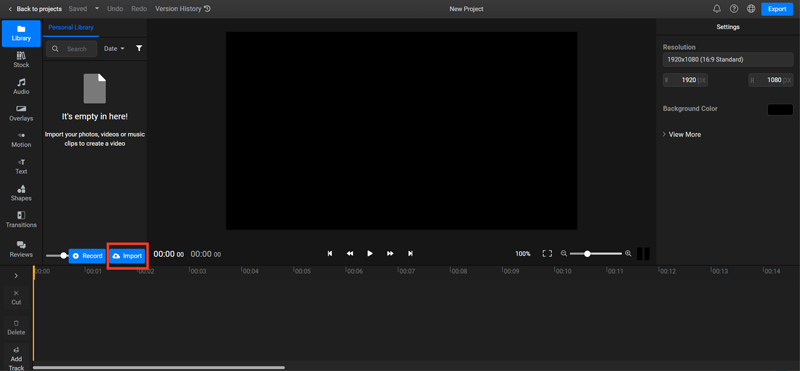Open the Resolution 1920x1080 dropdown
800x371 pixels.
728,60
